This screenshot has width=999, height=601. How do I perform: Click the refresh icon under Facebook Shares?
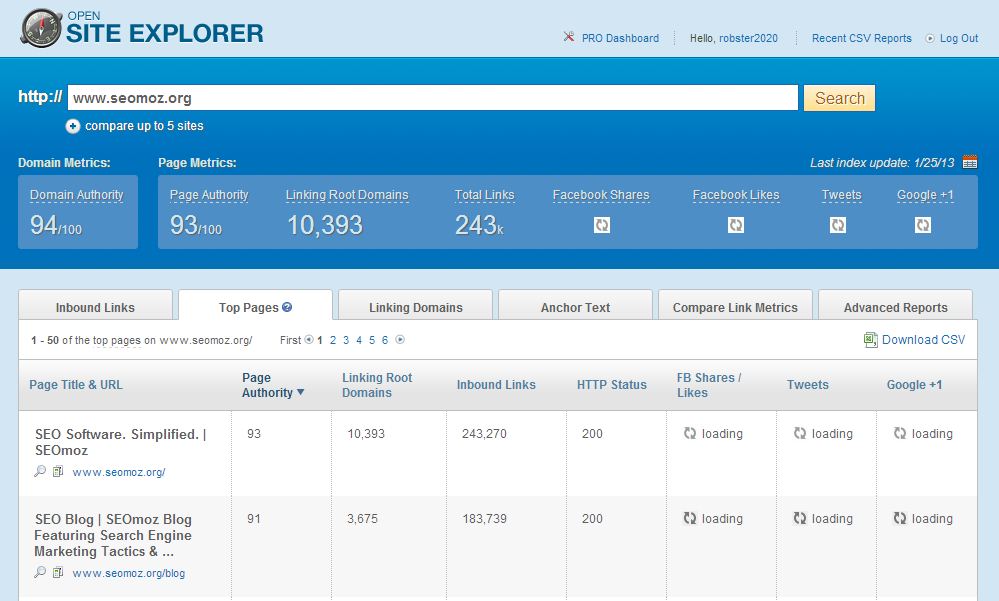tap(601, 225)
